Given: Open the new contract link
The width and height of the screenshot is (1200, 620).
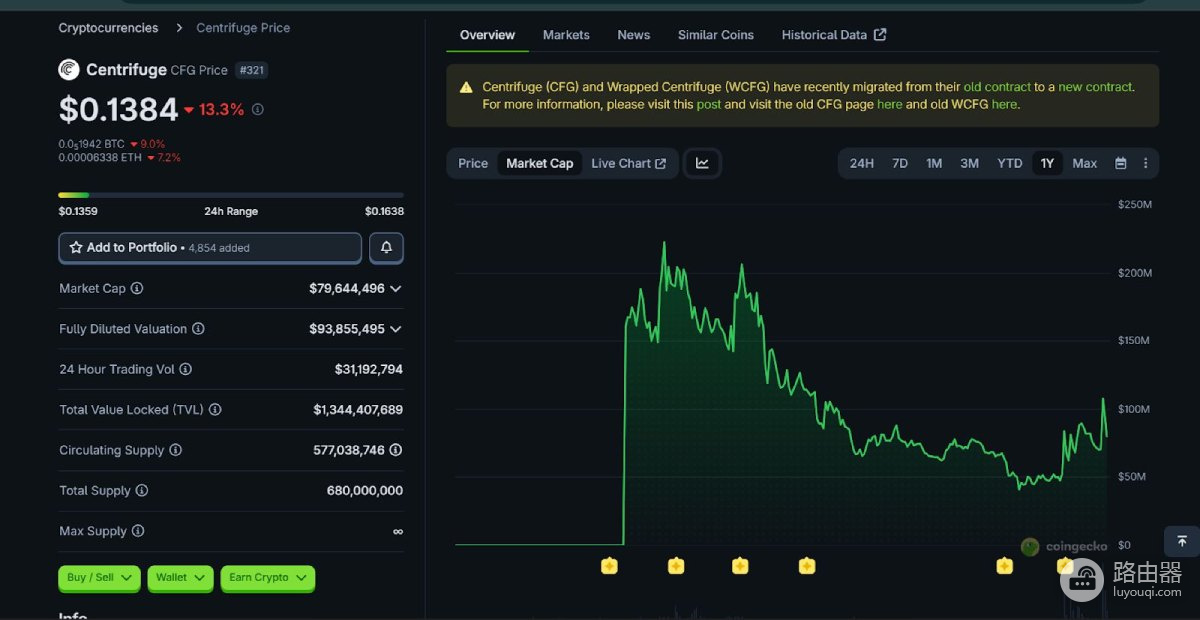Looking at the screenshot, I should pyautogui.click(x=1095, y=87).
